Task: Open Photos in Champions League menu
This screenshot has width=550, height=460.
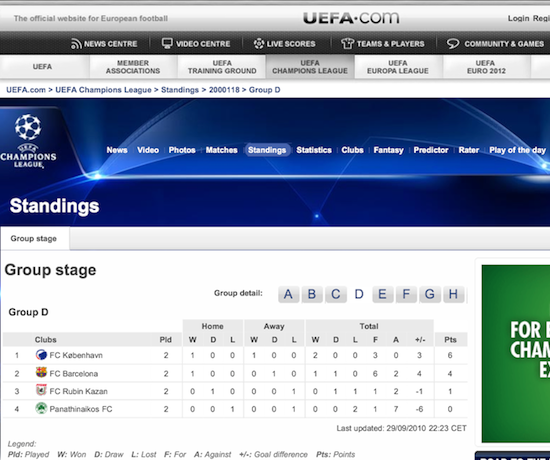Action: pyautogui.click(x=182, y=150)
